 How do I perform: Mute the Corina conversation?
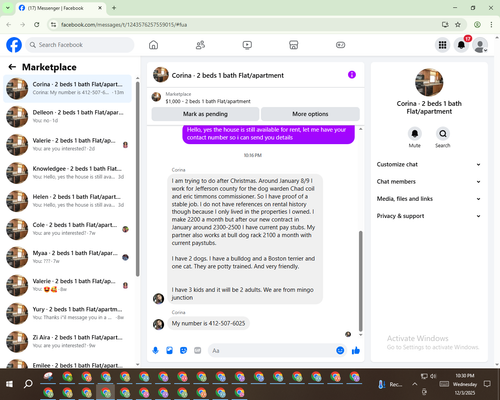coord(415,134)
